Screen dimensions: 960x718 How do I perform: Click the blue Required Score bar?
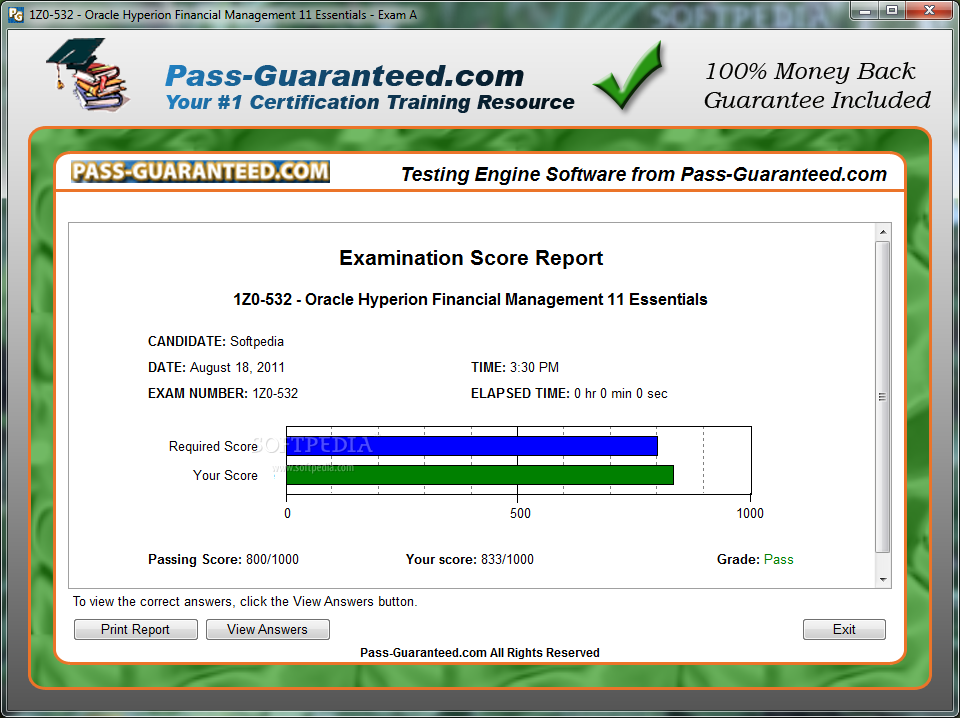[472, 446]
